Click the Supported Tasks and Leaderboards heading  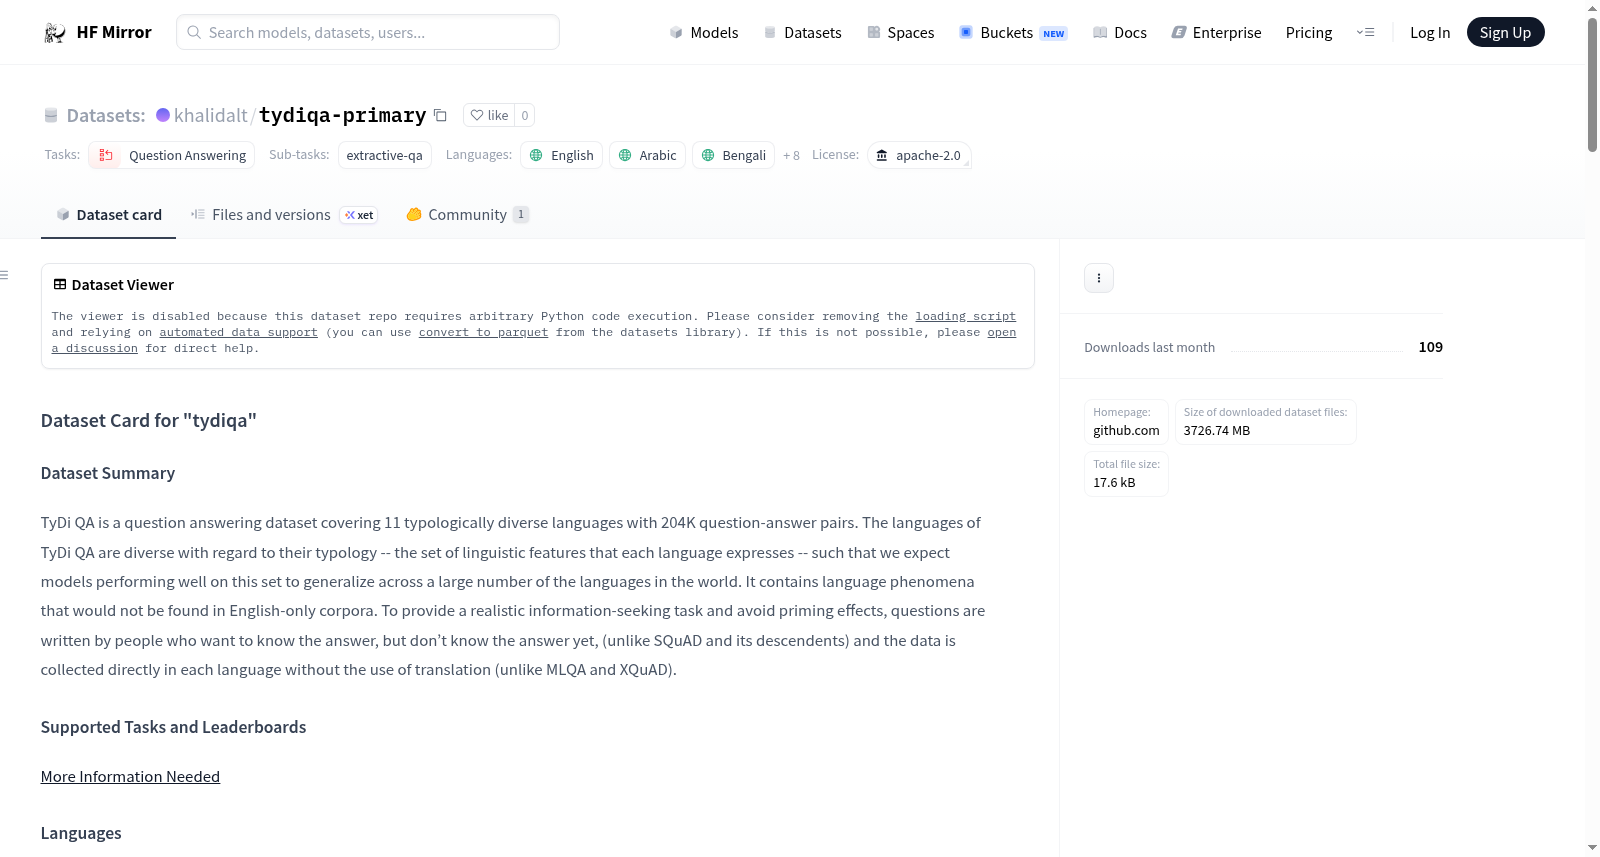tap(173, 727)
